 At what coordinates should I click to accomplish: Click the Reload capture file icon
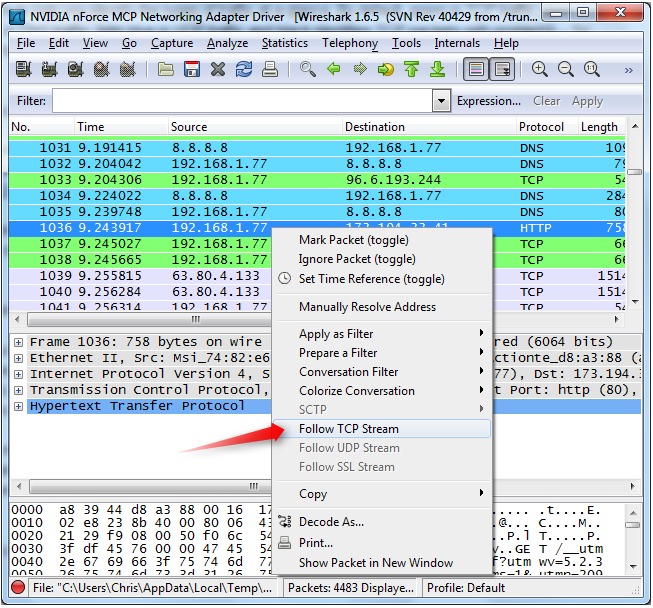(244, 70)
